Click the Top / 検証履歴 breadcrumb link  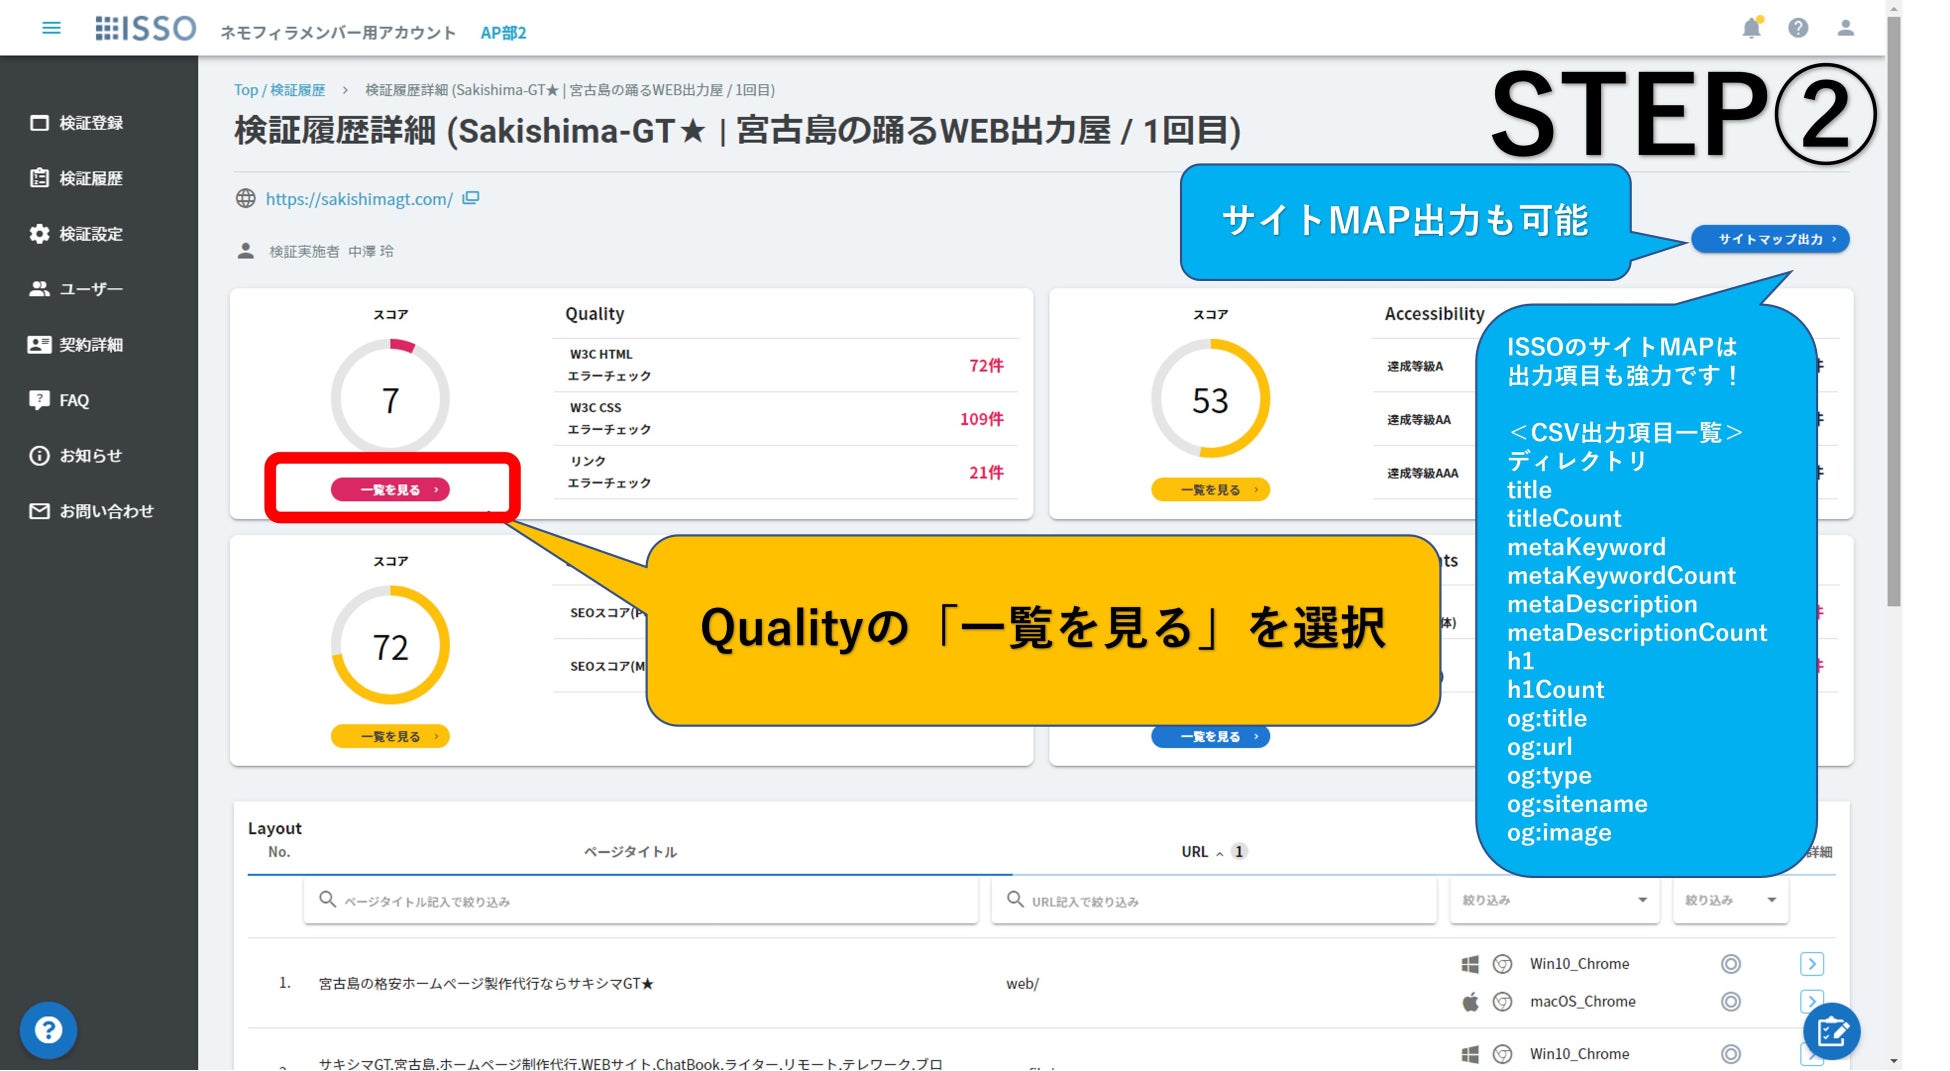coord(279,90)
